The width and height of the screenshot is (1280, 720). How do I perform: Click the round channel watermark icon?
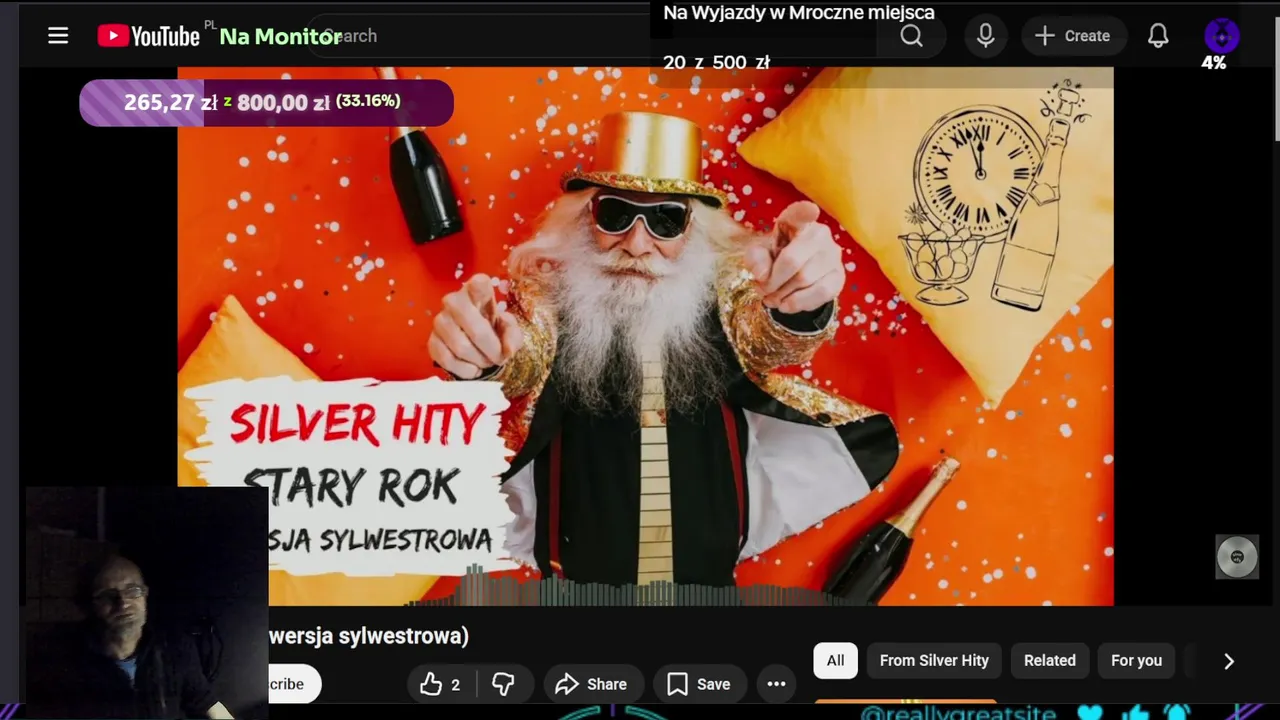click(1237, 557)
